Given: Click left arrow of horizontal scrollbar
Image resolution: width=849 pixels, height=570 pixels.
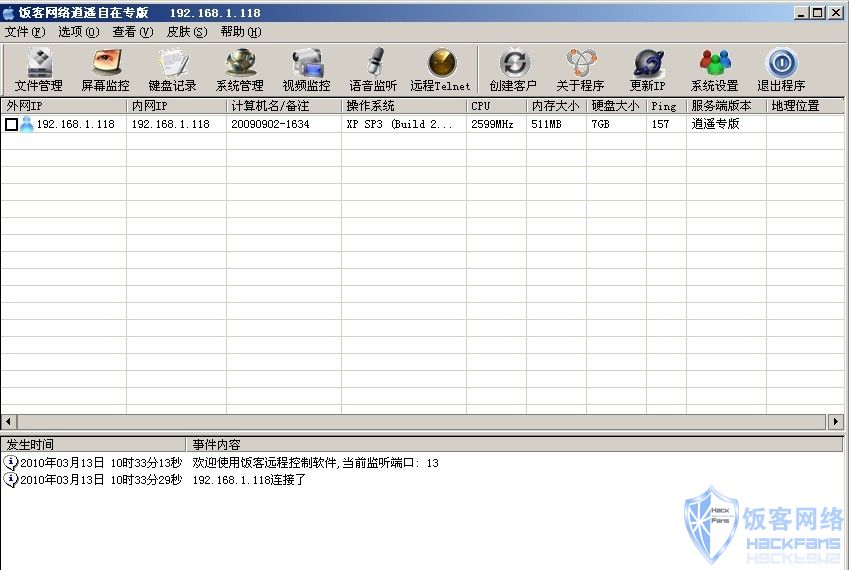Looking at the screenshot, I should click(9, 421).
